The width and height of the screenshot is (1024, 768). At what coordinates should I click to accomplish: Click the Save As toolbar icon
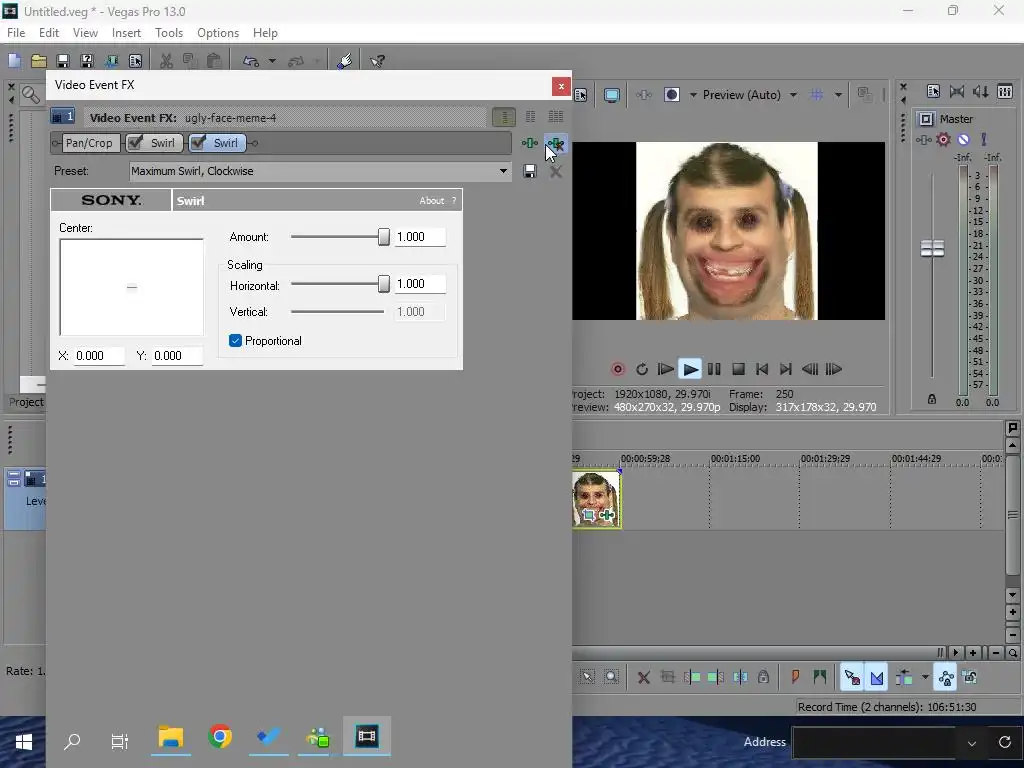(87, 61)
